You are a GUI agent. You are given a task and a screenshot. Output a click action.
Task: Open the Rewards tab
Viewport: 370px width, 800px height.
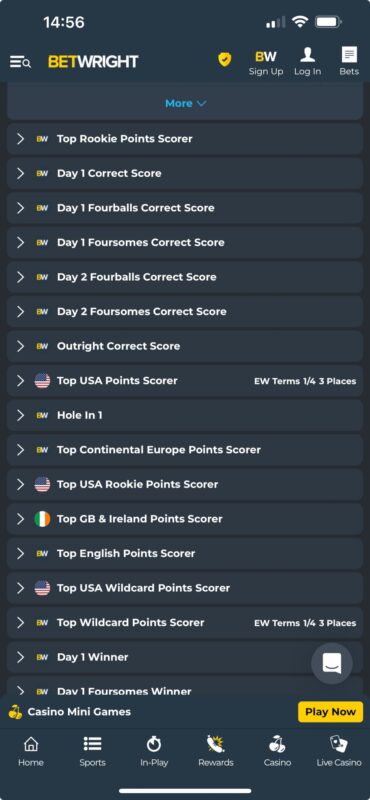[x=216, y=752]
